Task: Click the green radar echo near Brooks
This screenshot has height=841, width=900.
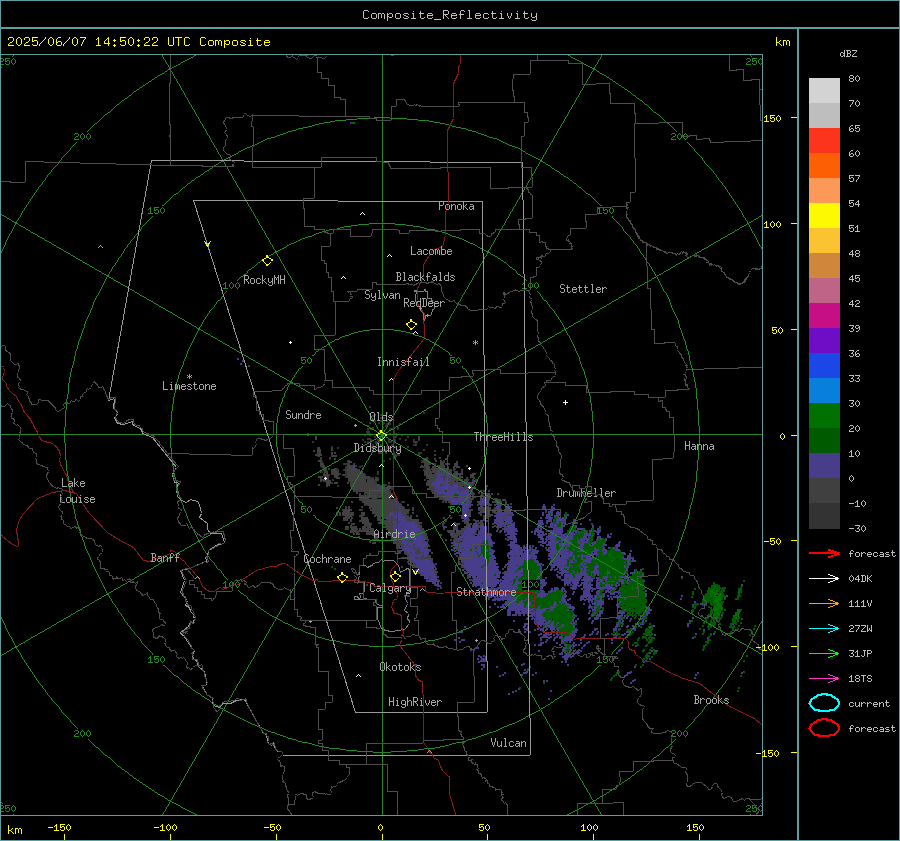Action: point(715,602)
